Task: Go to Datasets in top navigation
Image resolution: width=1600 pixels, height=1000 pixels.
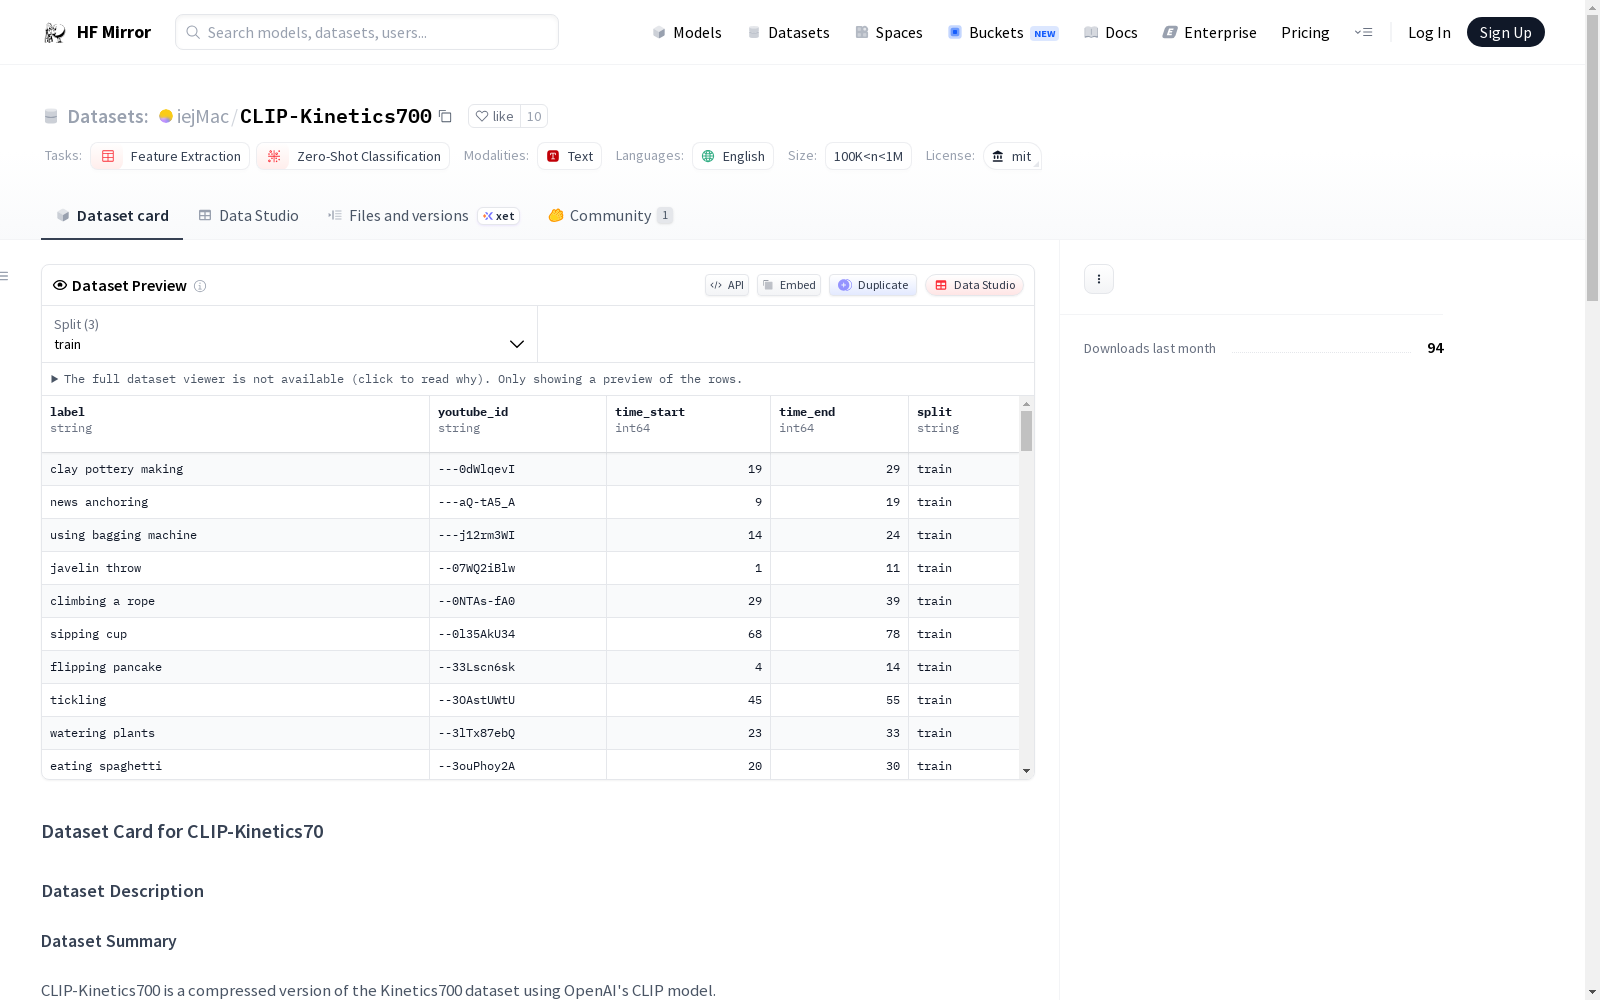Action: pos(789,32)
